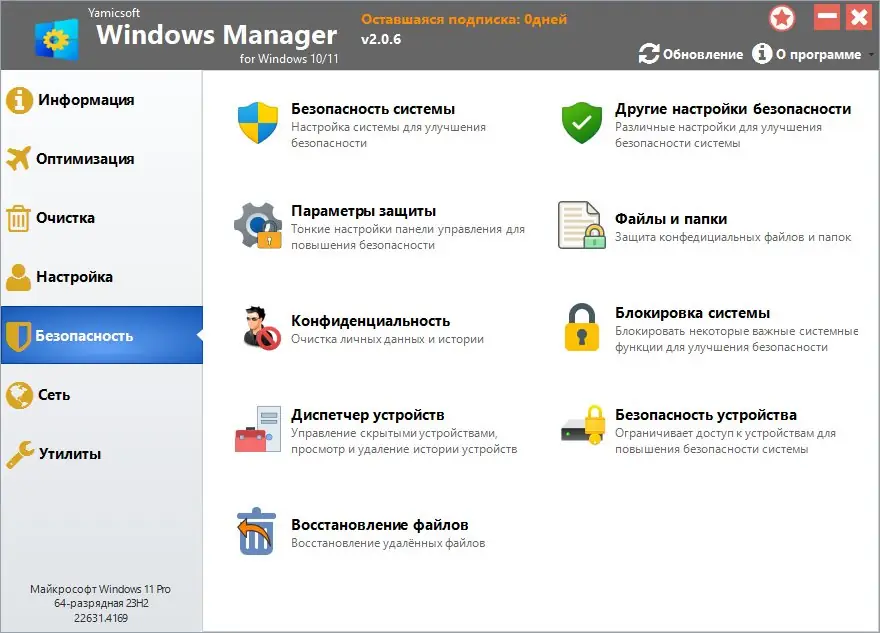Open the green checkmark shield icon
The height and width of the screenshot is (633, 880).
tap(581, 124)
